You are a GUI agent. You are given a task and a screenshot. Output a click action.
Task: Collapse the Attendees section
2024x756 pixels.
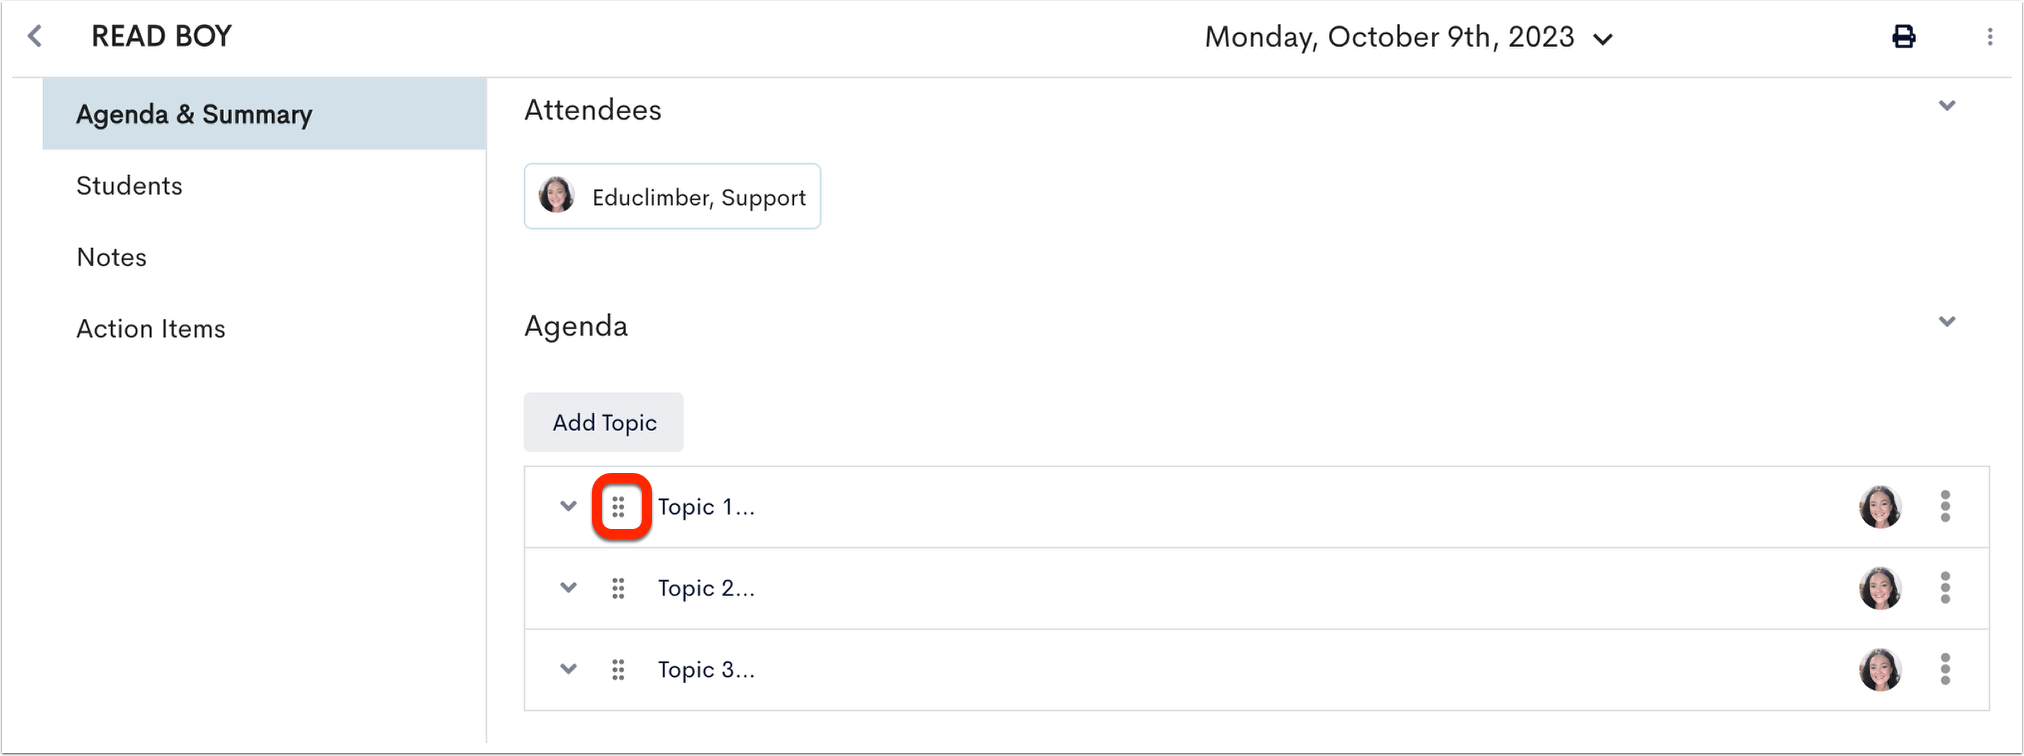(1947, 106)
